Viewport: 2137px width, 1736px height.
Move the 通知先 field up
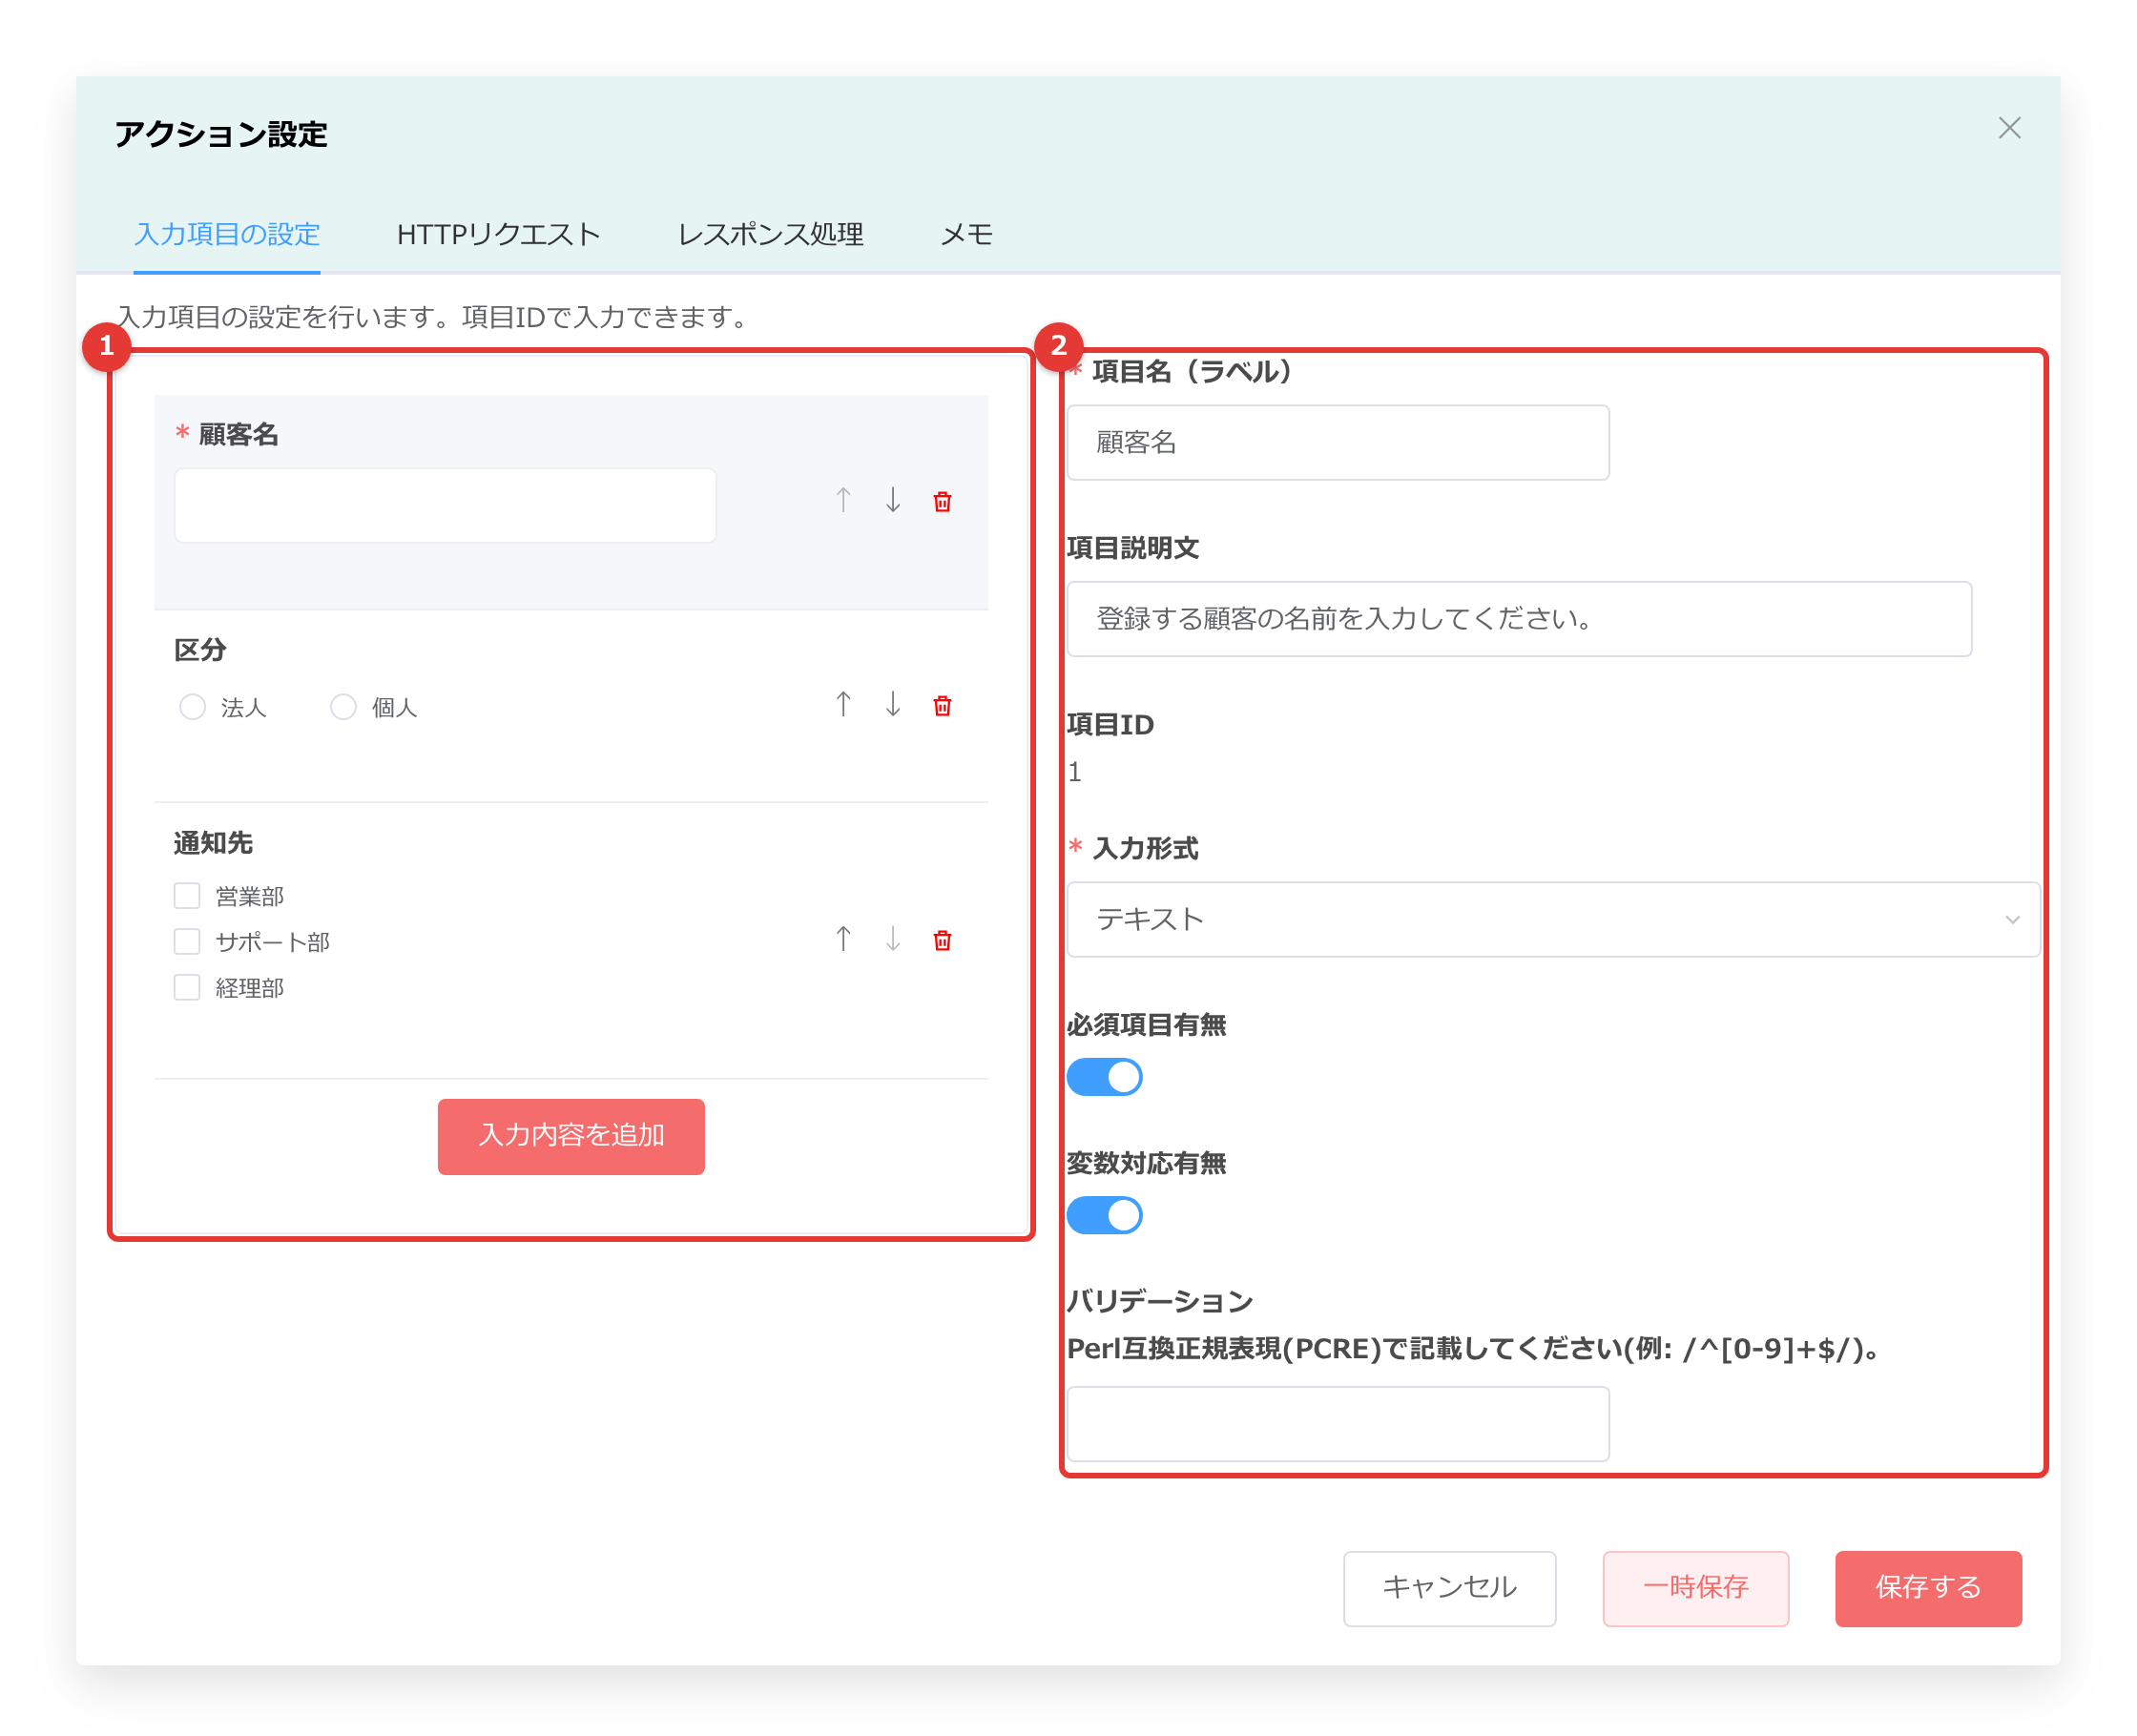[843, 939]
